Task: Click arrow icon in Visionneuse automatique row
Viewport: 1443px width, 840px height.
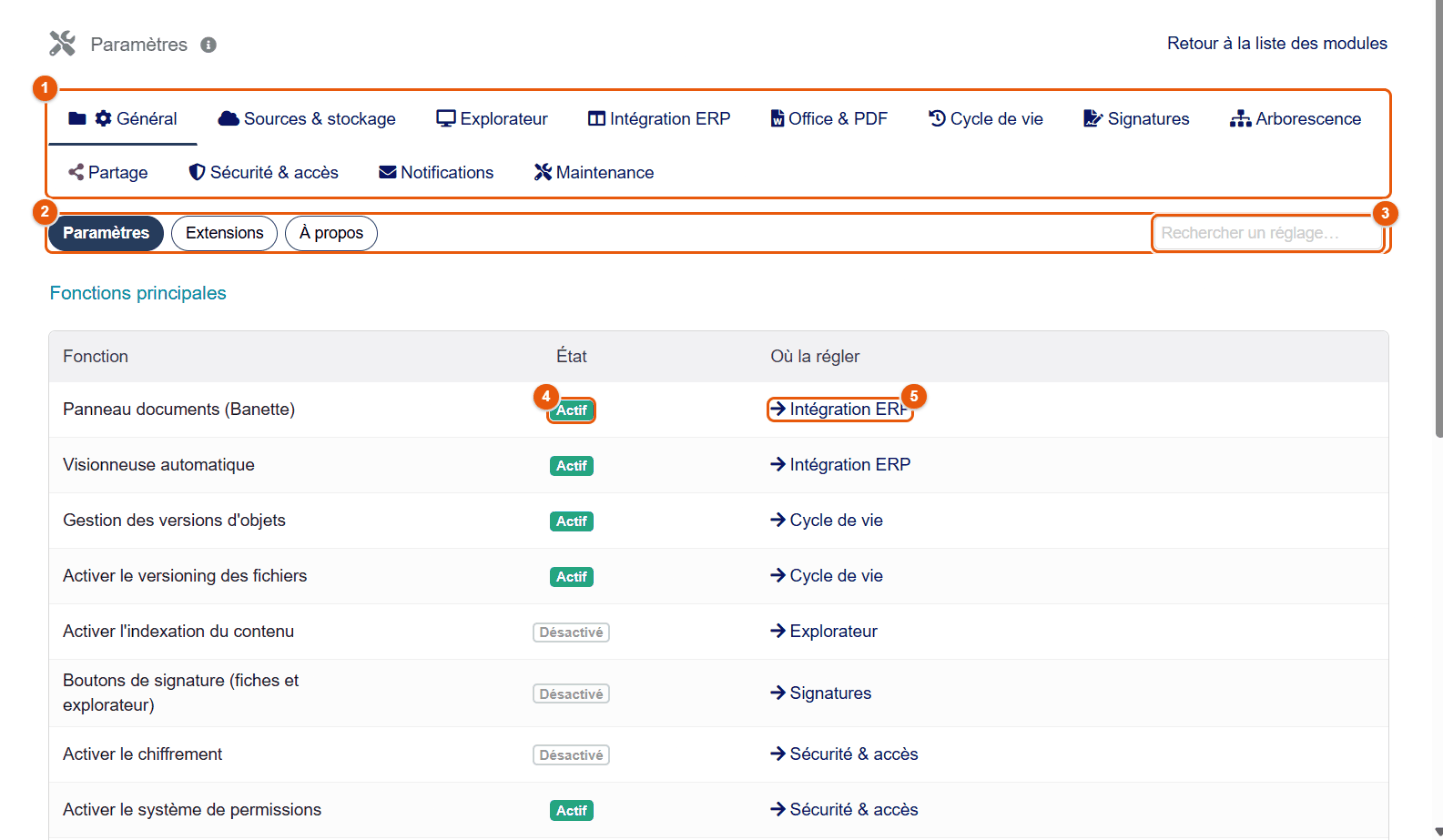Action: click(x=777, y=465)
